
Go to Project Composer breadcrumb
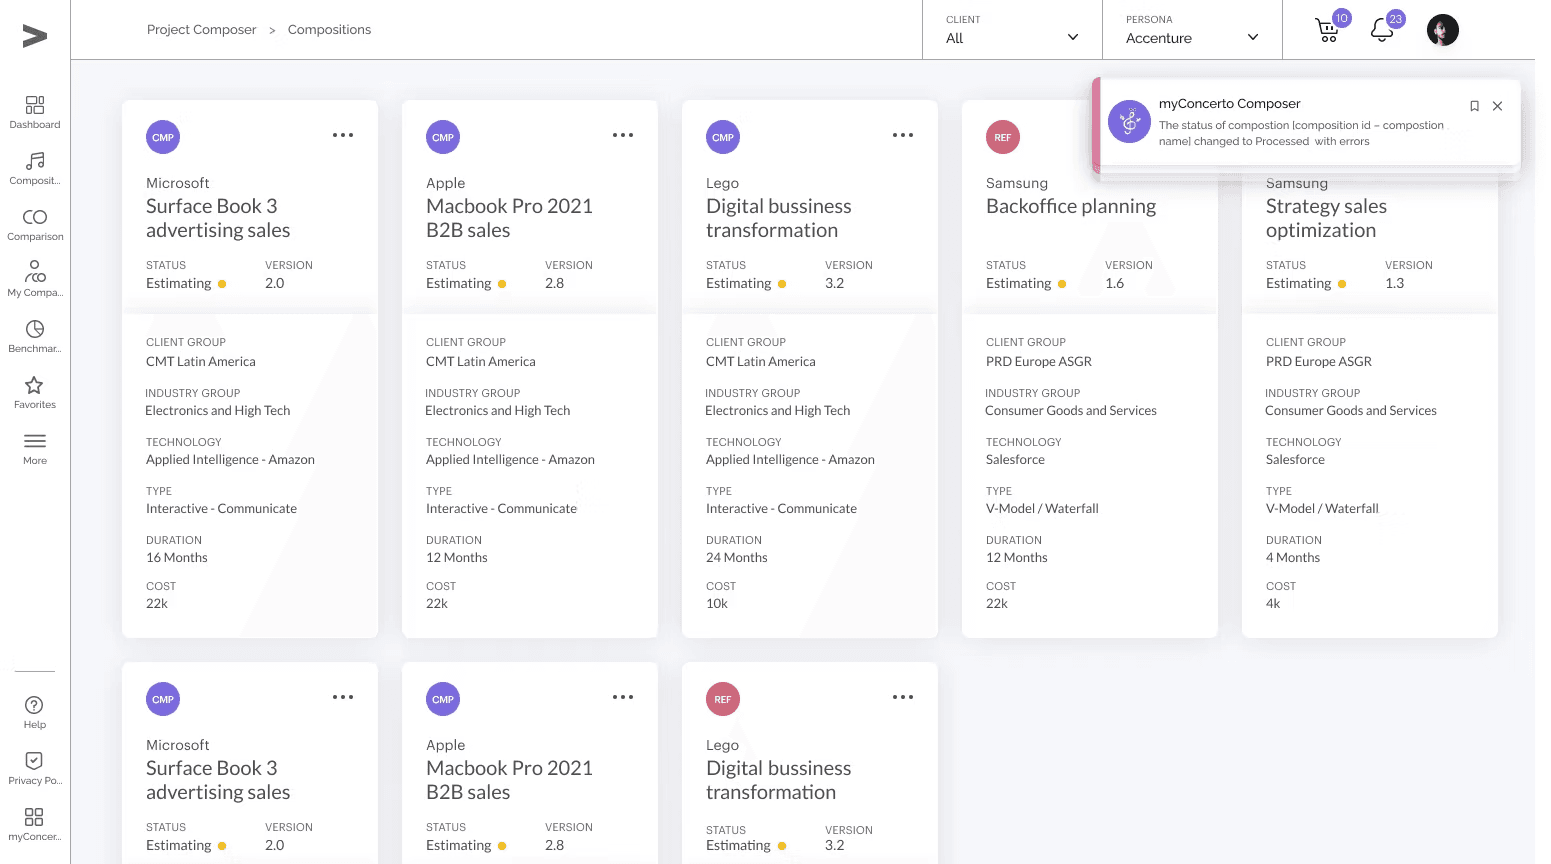(x=202, y=30)
